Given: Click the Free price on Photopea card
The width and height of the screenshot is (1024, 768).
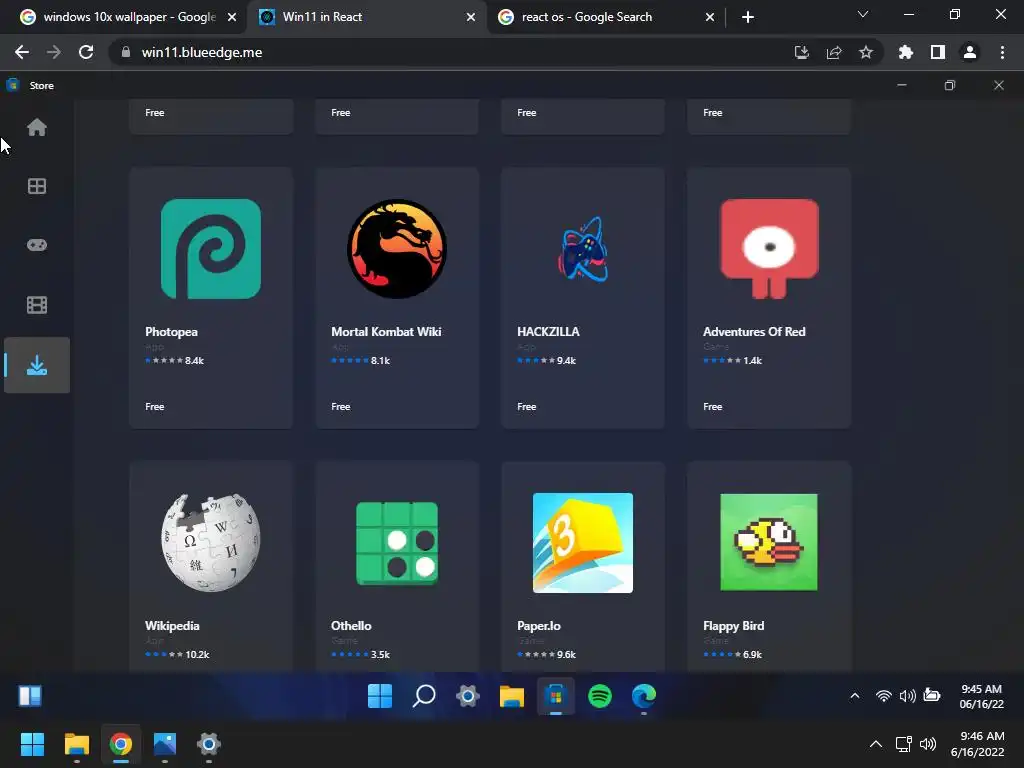Looking at the screenshot, I should tap(155, 406).
